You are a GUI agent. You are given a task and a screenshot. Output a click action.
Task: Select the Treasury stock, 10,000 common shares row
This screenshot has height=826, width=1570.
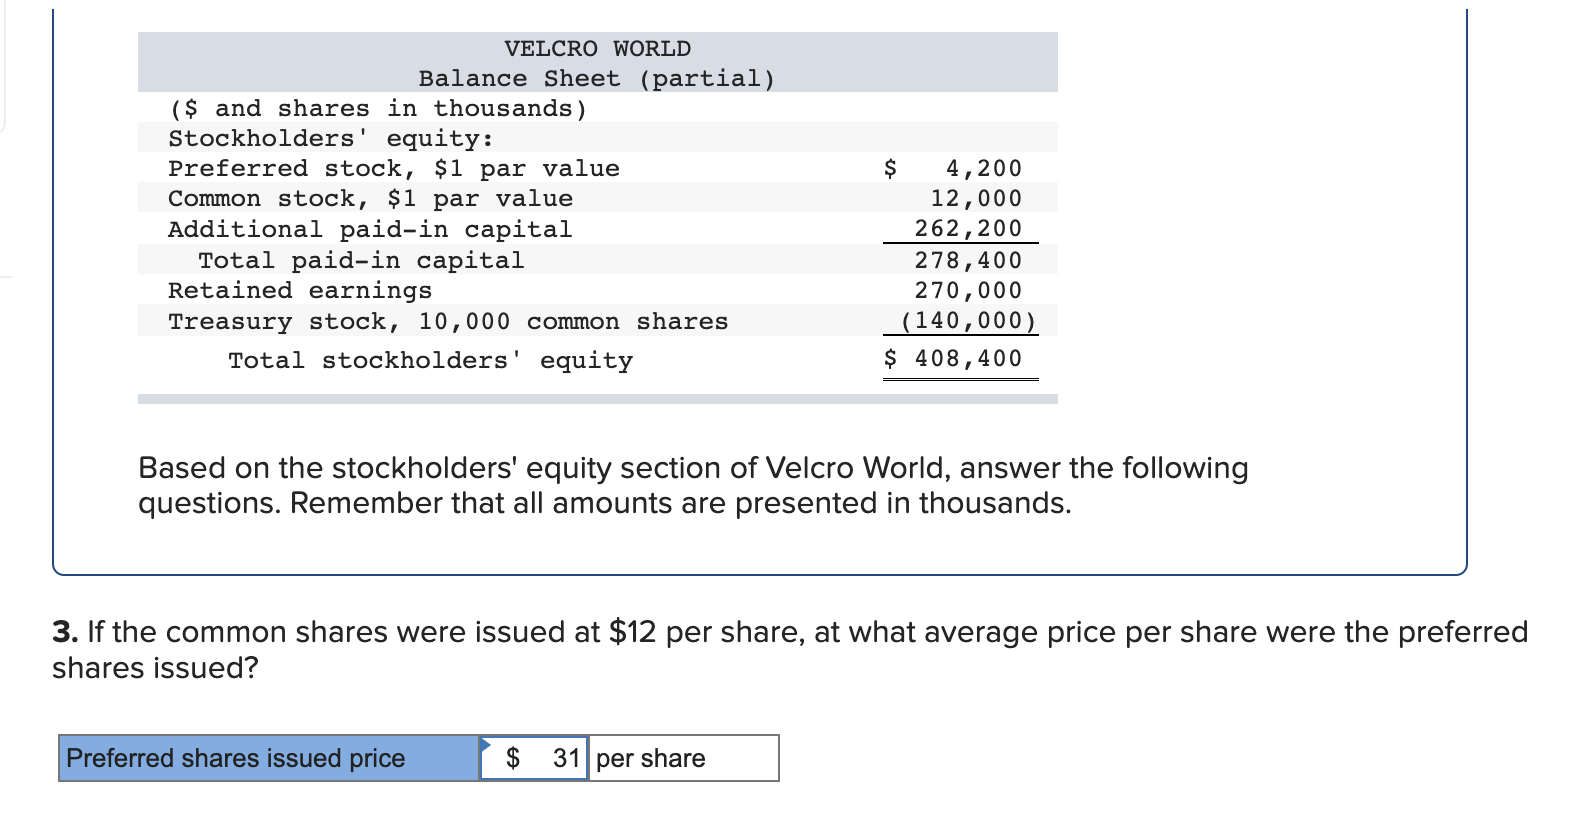(x=448, y=321)
